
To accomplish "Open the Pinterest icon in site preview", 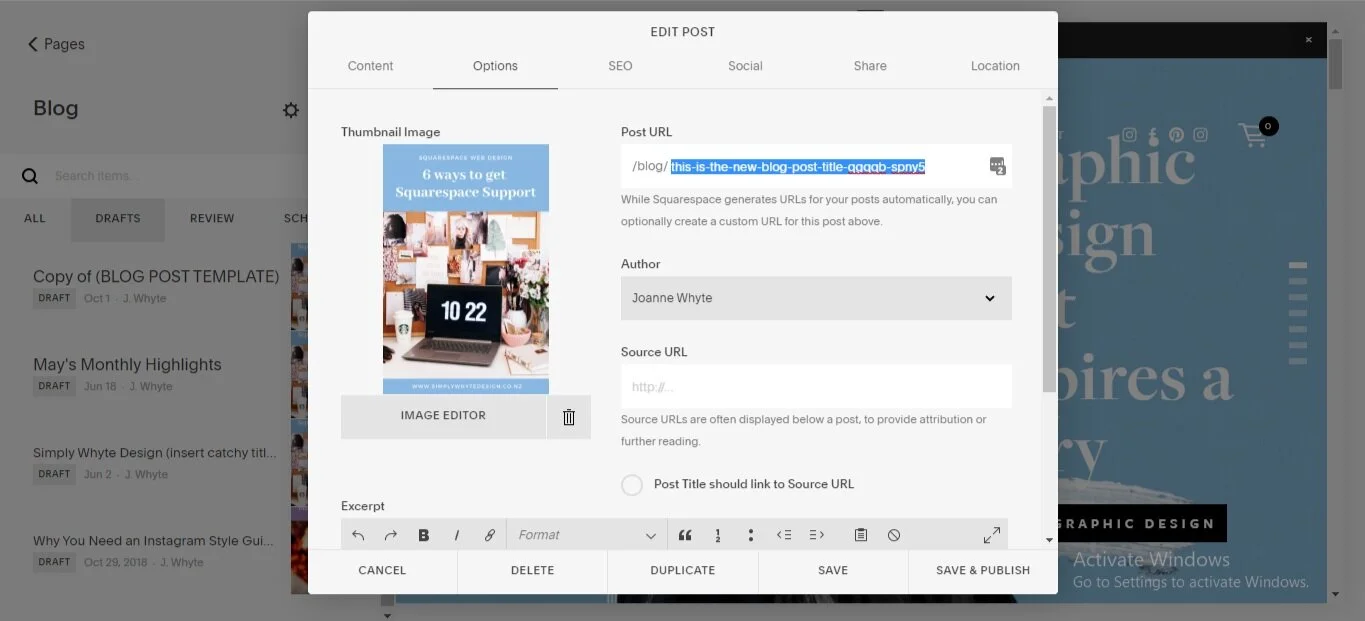I will point(1176,135).
